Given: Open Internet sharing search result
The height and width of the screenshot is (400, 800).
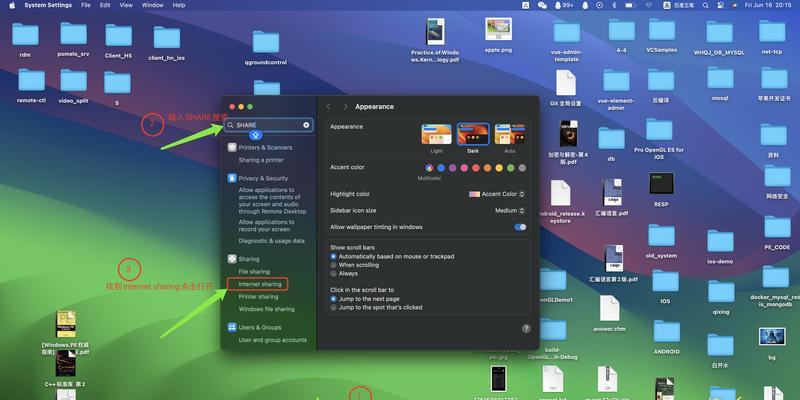Looking at the screenshot, I should (260, 284).
